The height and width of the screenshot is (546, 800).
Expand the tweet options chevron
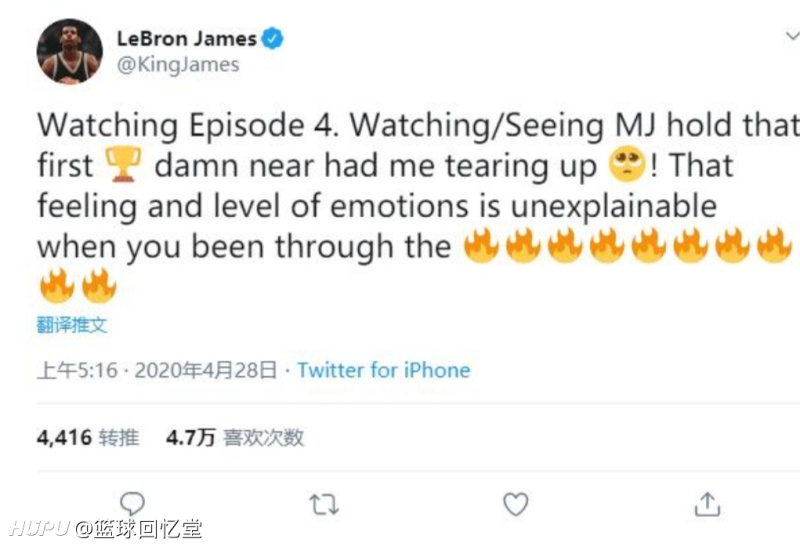point(792,36)
